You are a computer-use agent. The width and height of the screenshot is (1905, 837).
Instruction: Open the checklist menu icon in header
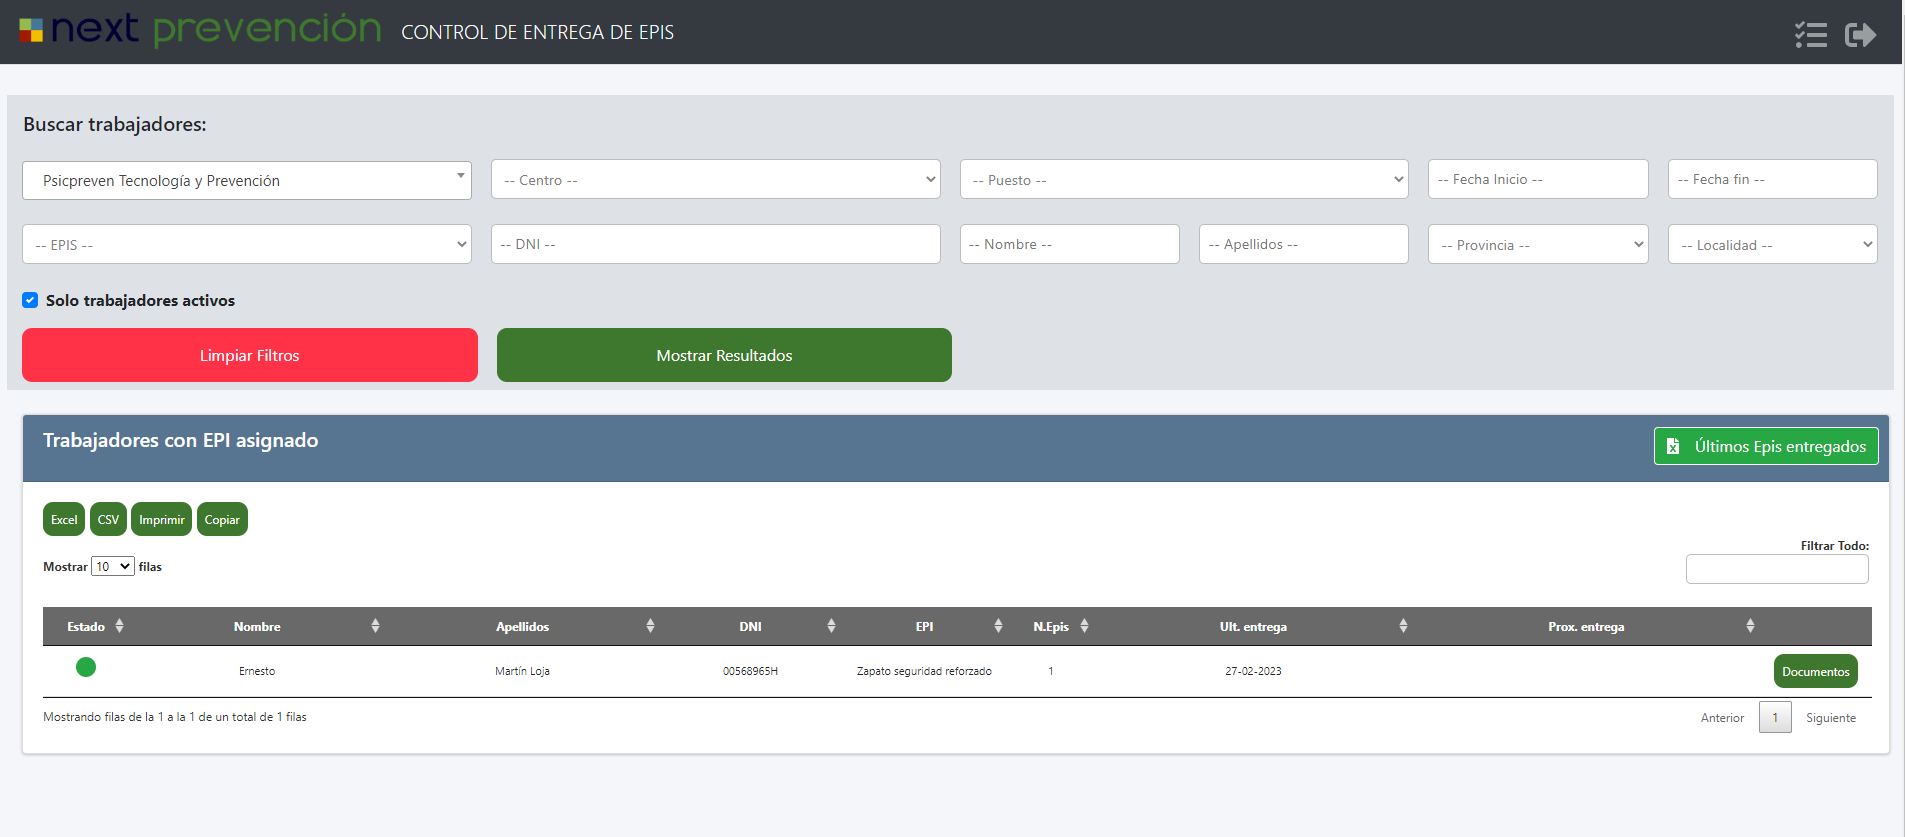coord(1811,35)
